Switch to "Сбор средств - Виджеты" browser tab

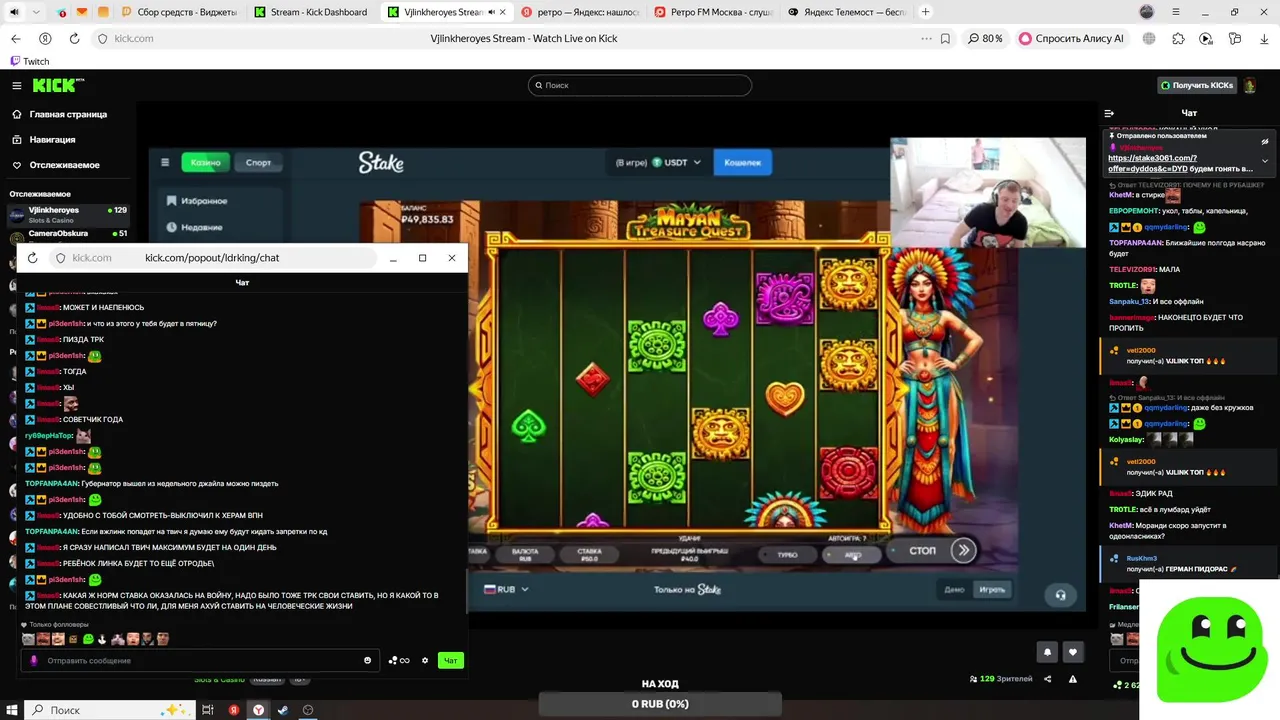(178, 12)
